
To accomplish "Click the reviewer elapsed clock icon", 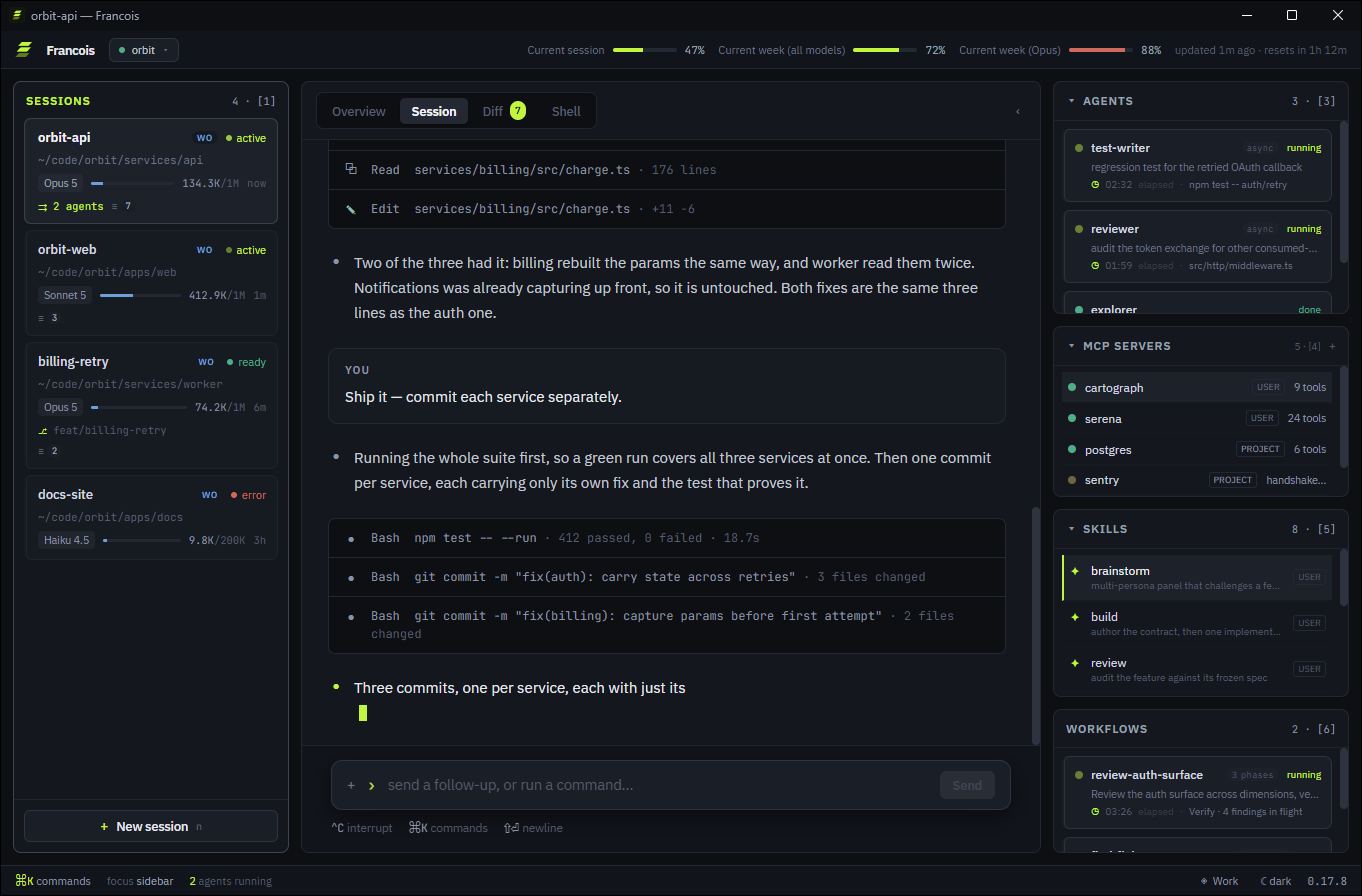I will (x=1096, y=266).
